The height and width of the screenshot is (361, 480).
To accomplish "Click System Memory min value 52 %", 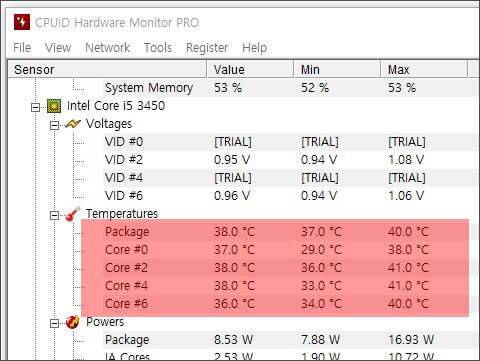I will pyautogui.click(x=315, y=88).
